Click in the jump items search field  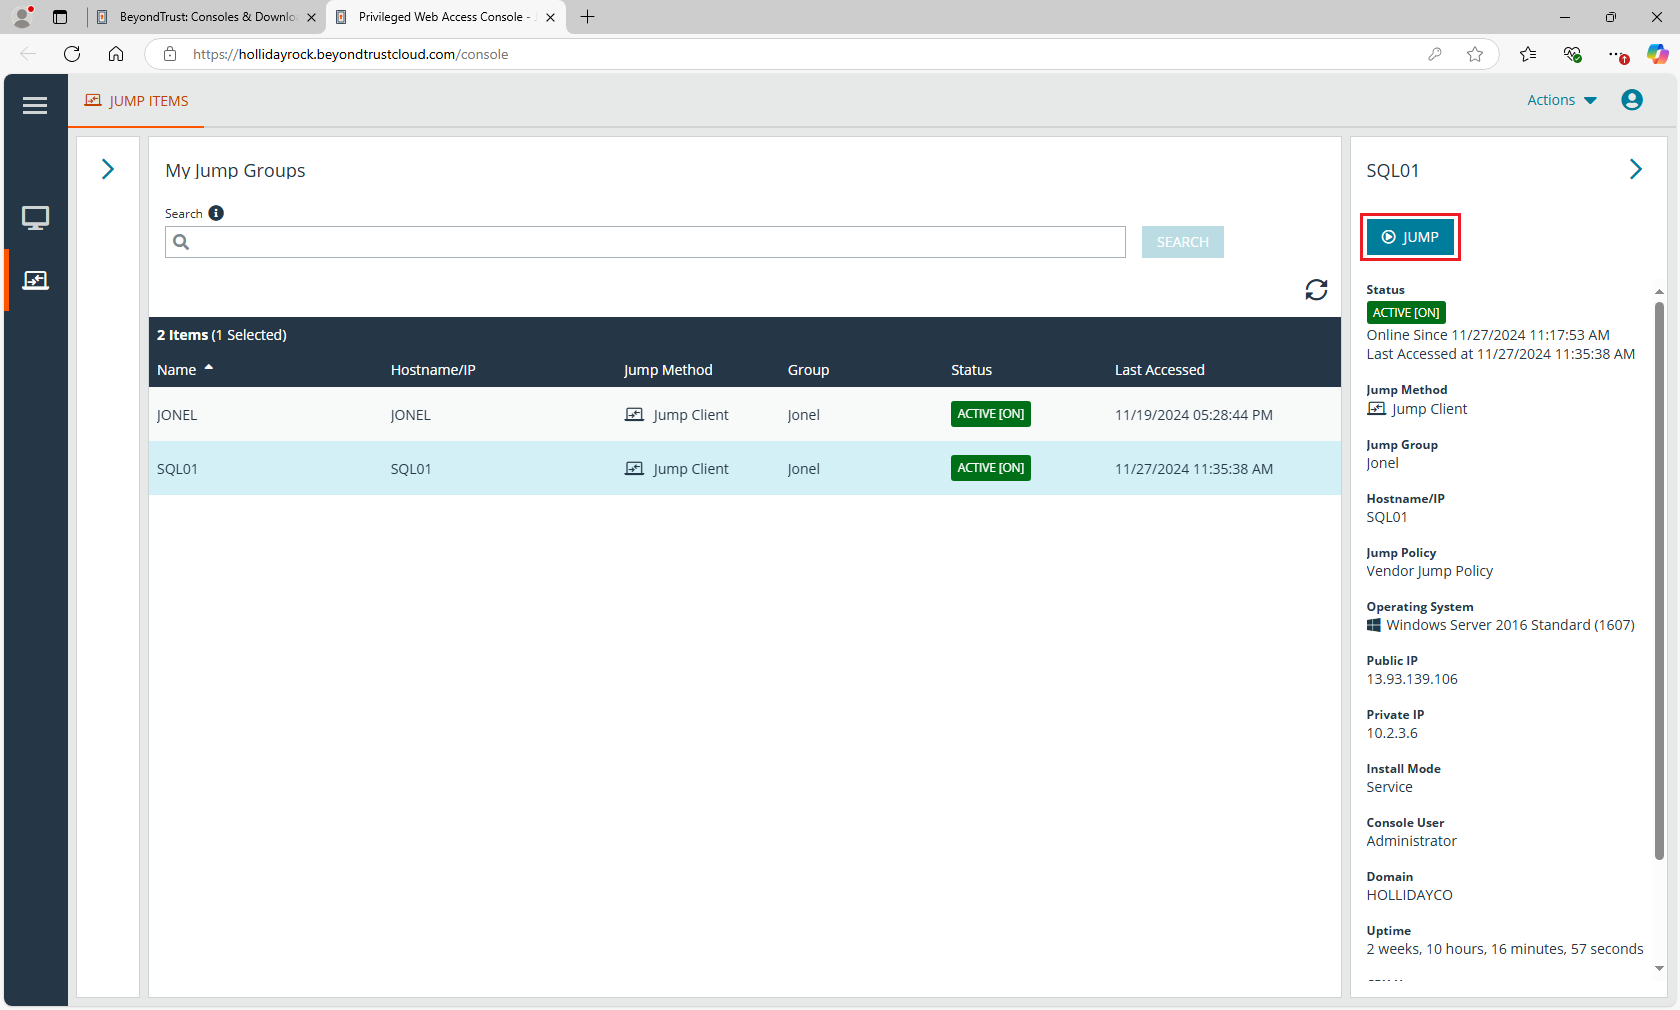click(x=645, y=242)
